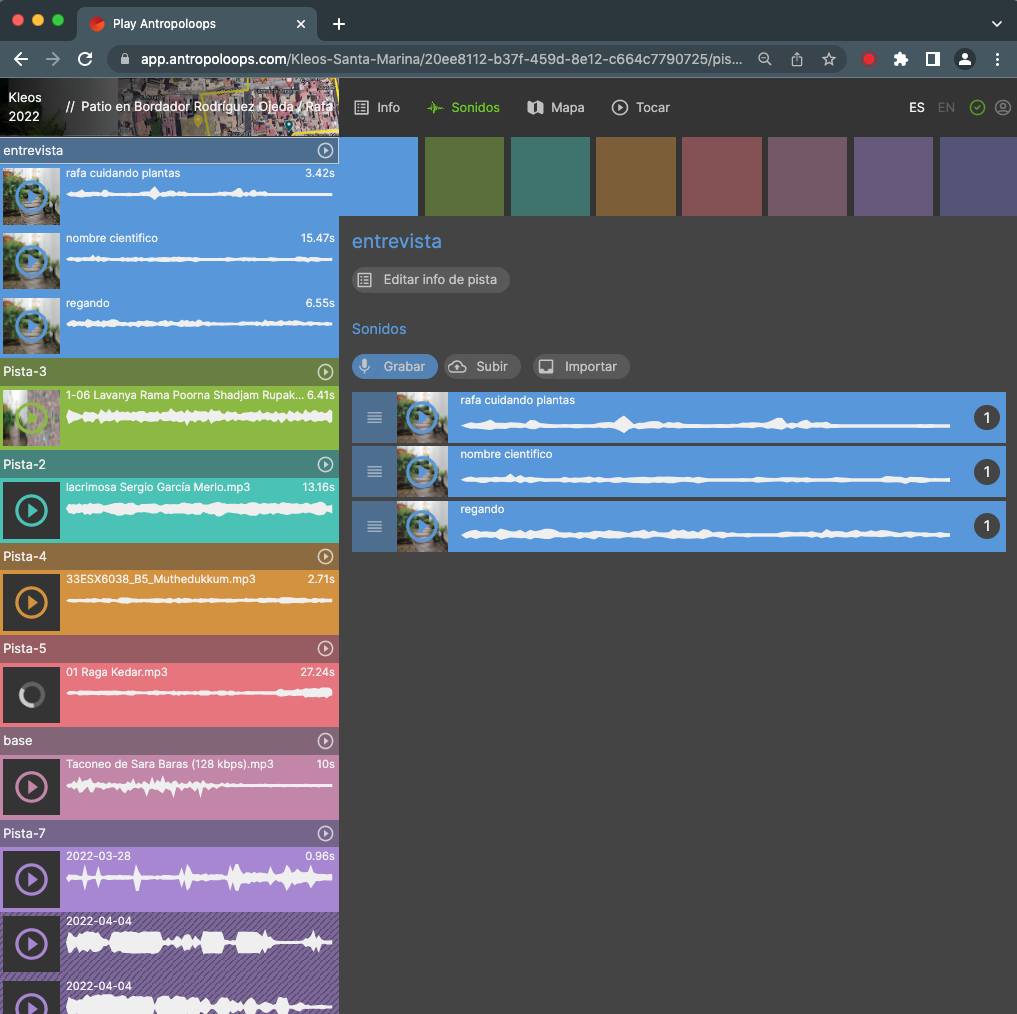1017x1014 pixels.
Task: Play the Pista-2 lacrimosa sound
Action: (31, 511)
